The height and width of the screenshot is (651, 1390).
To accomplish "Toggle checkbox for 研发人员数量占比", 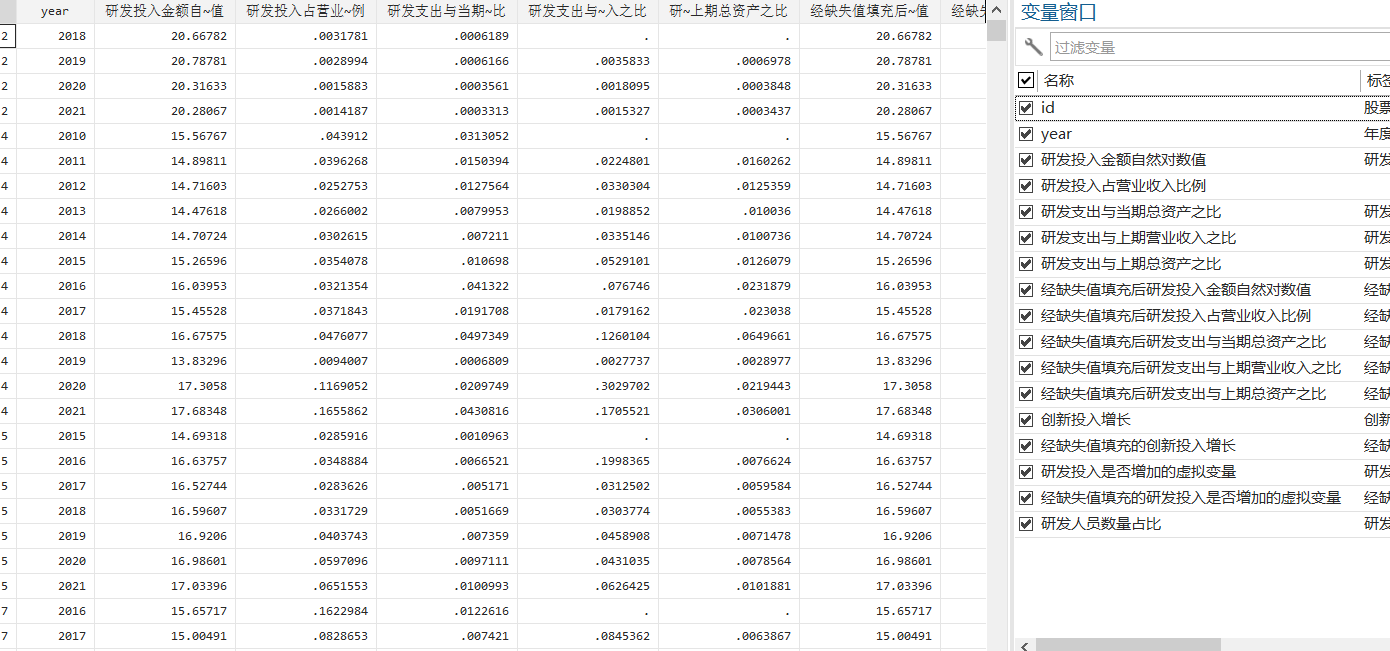I will point(1026,524).
